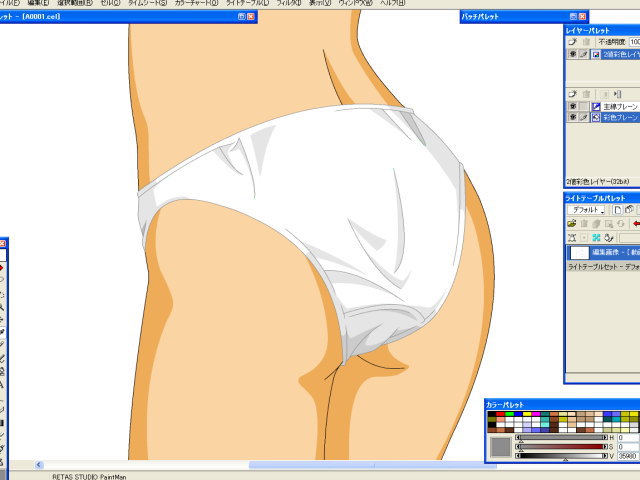Screen dimensions: 640x480
Task: Open the デフォルト dropdown in light table palette
Action: [590, 210]
